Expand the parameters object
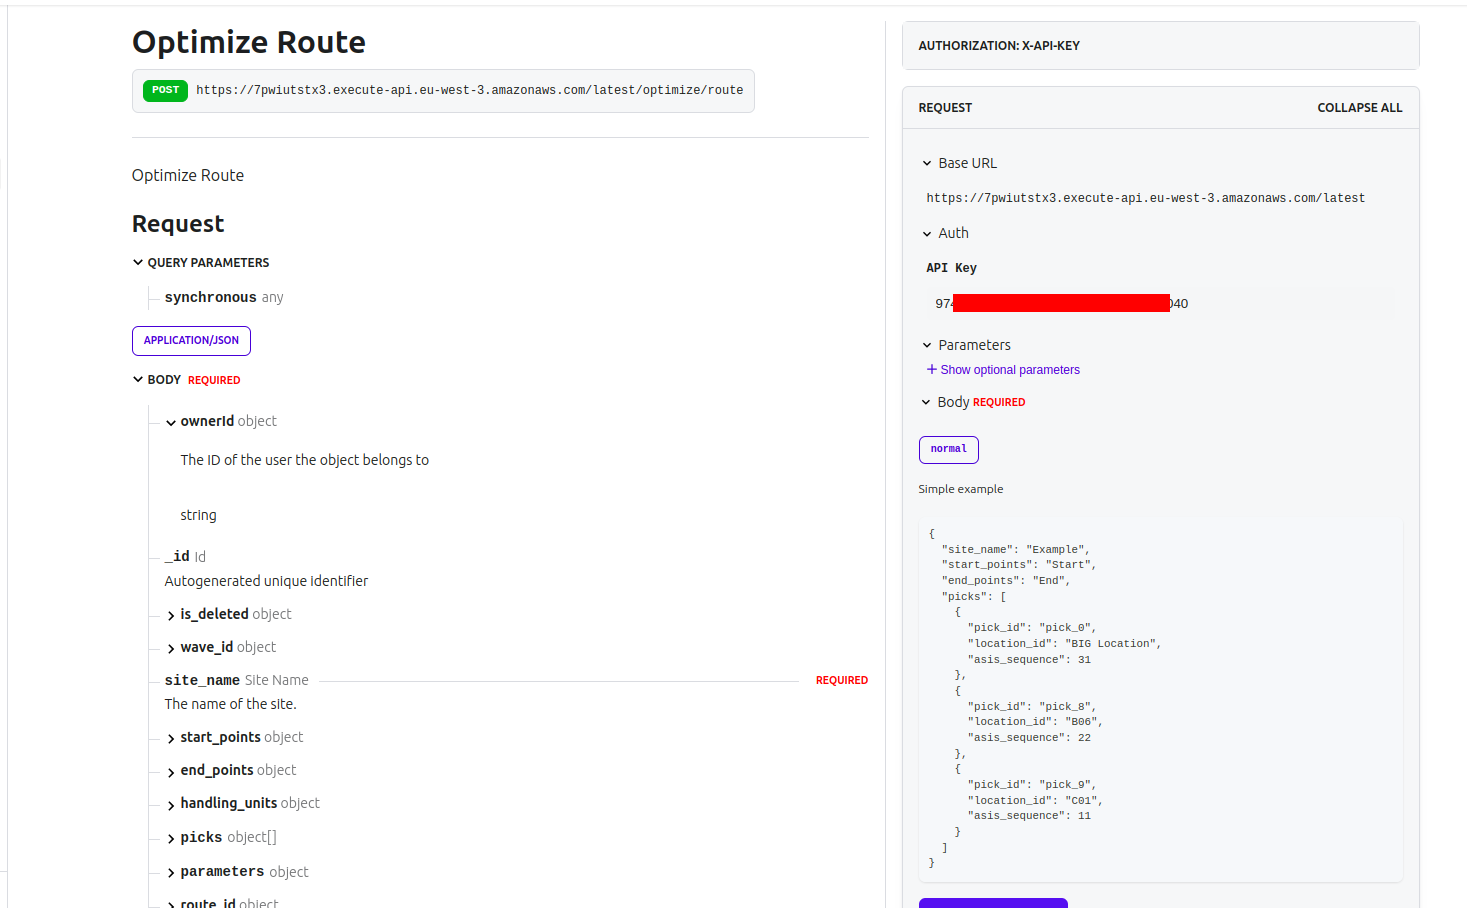 [170, 871]
